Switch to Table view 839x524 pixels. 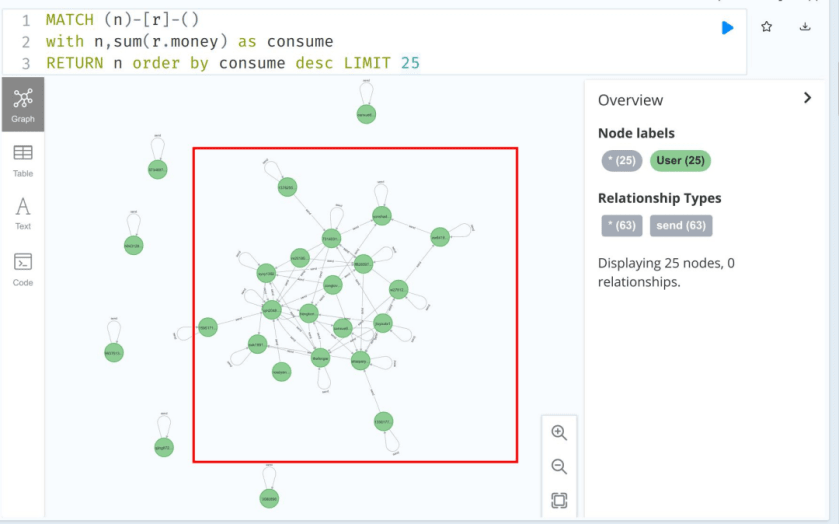(x=23, y=161)
